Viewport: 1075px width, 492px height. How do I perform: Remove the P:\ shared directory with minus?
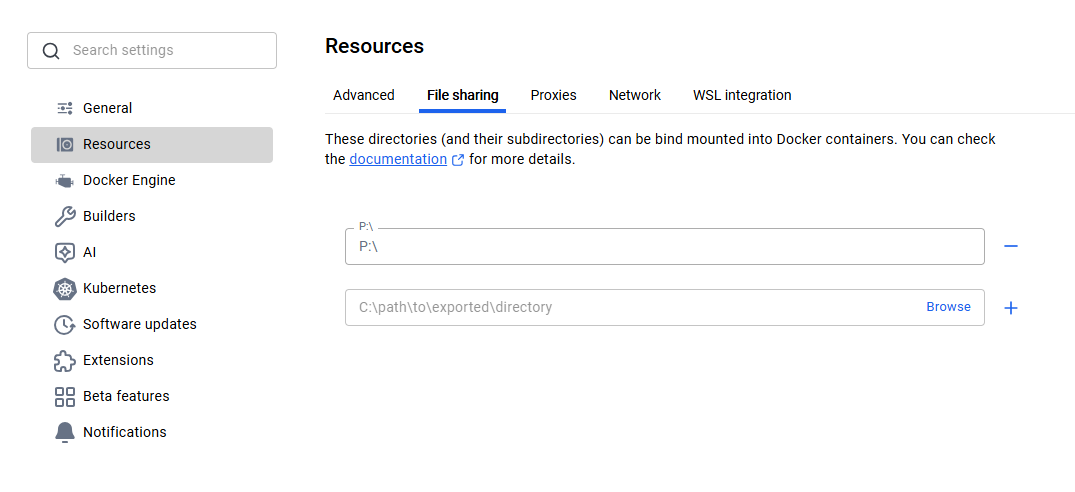coord(1011,246)
